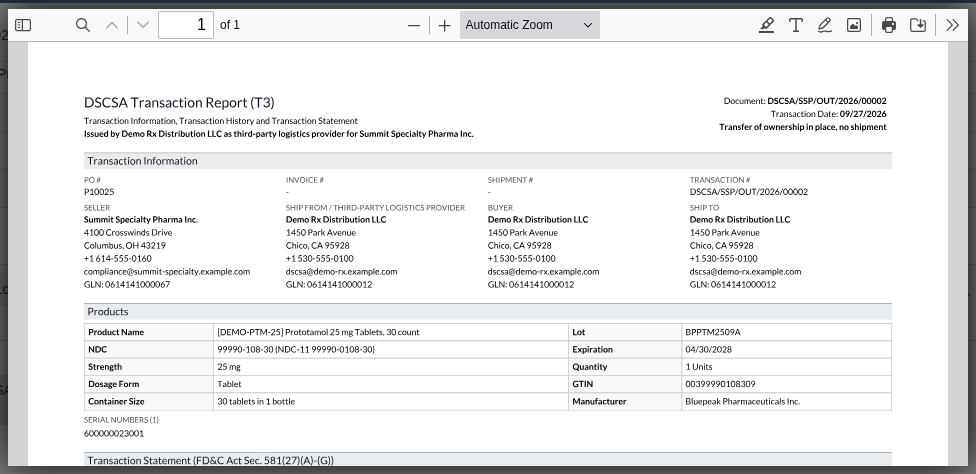Click Quantity value 1 Units
Image resolution: width=976 pixels, height=474 pixels.
699,367
